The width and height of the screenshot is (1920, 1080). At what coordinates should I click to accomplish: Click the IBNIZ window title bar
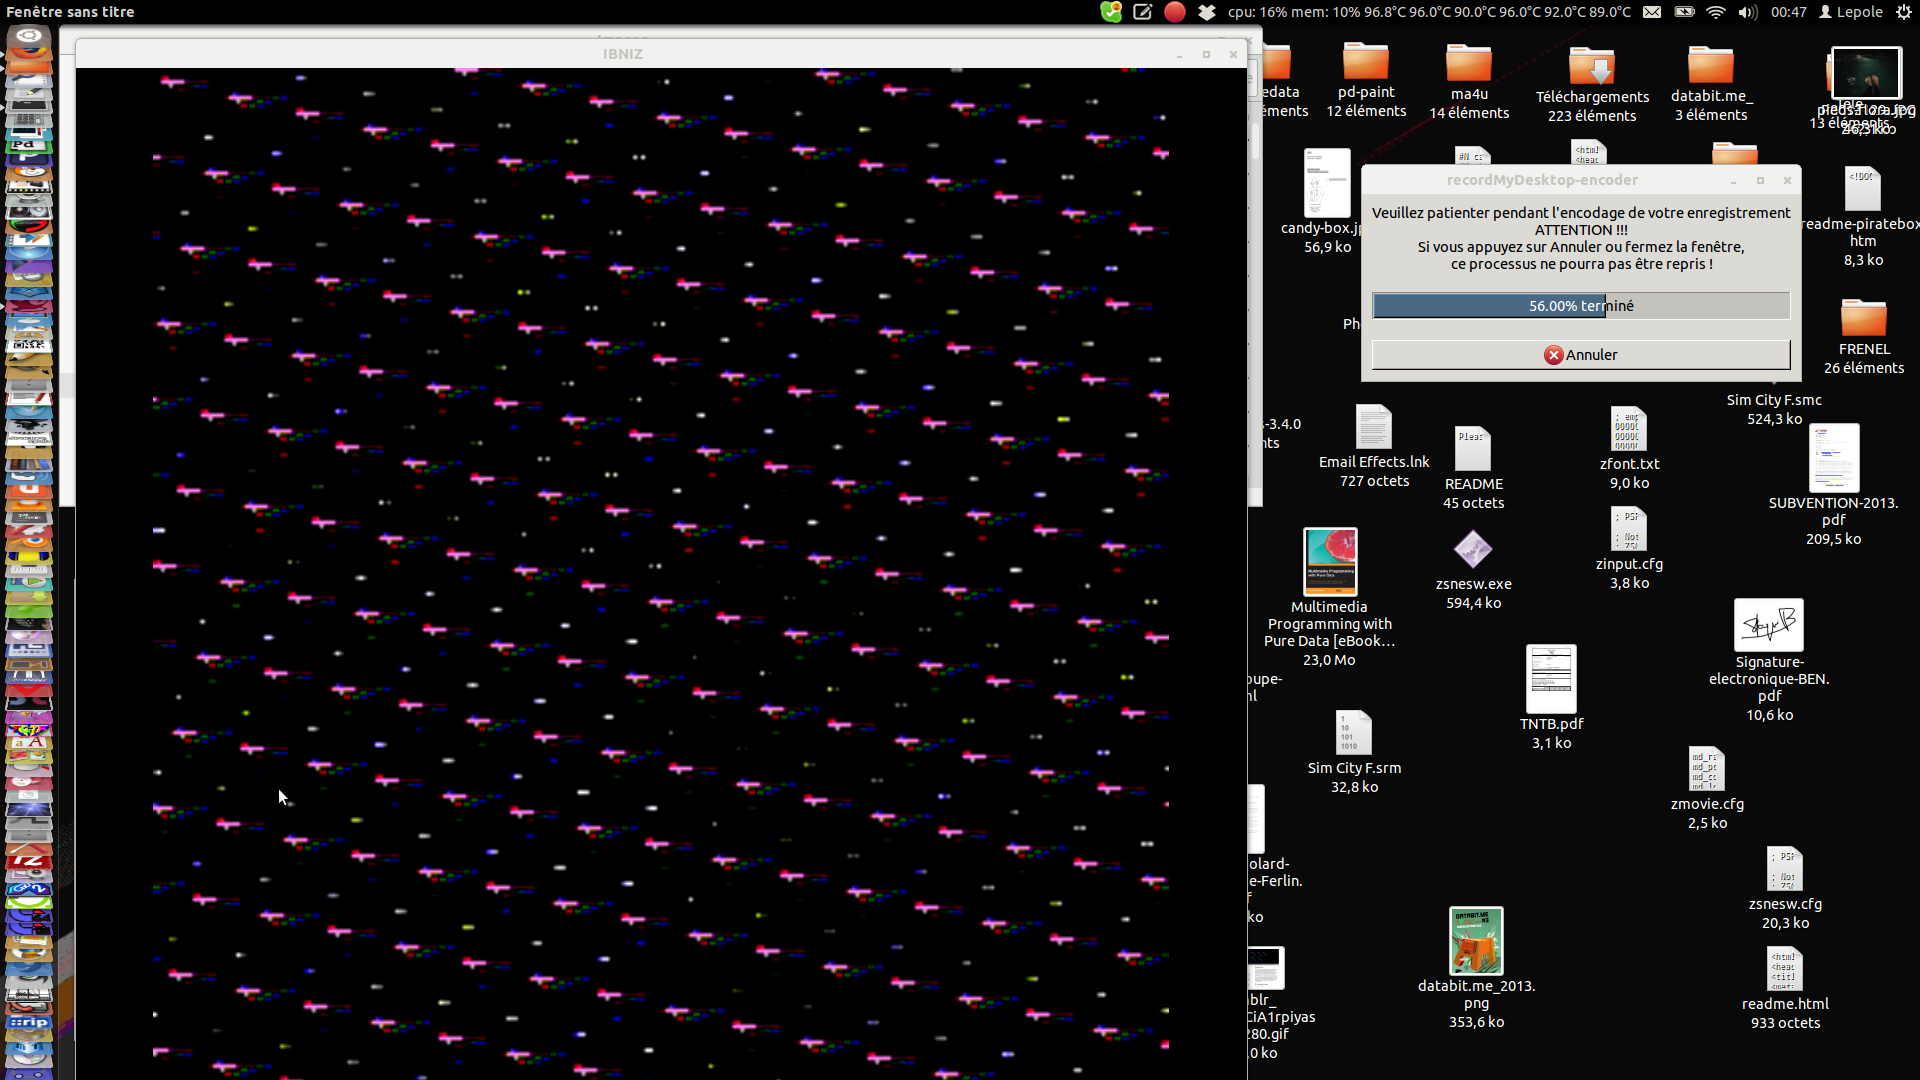click(x=622, y=54)
